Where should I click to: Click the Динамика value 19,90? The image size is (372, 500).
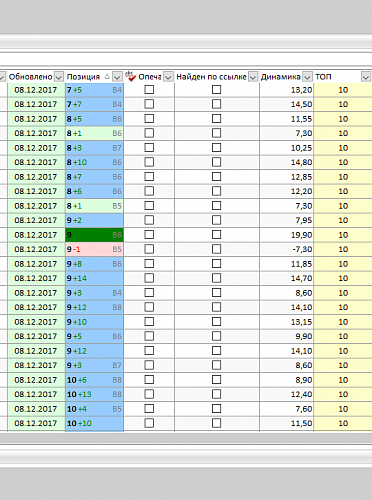point(301,235)
